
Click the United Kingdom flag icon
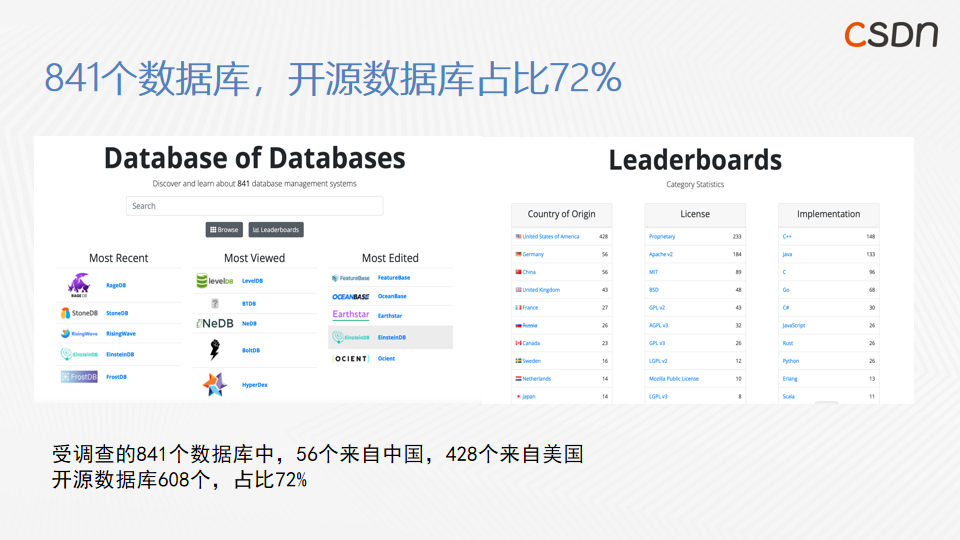coord(519,290)
